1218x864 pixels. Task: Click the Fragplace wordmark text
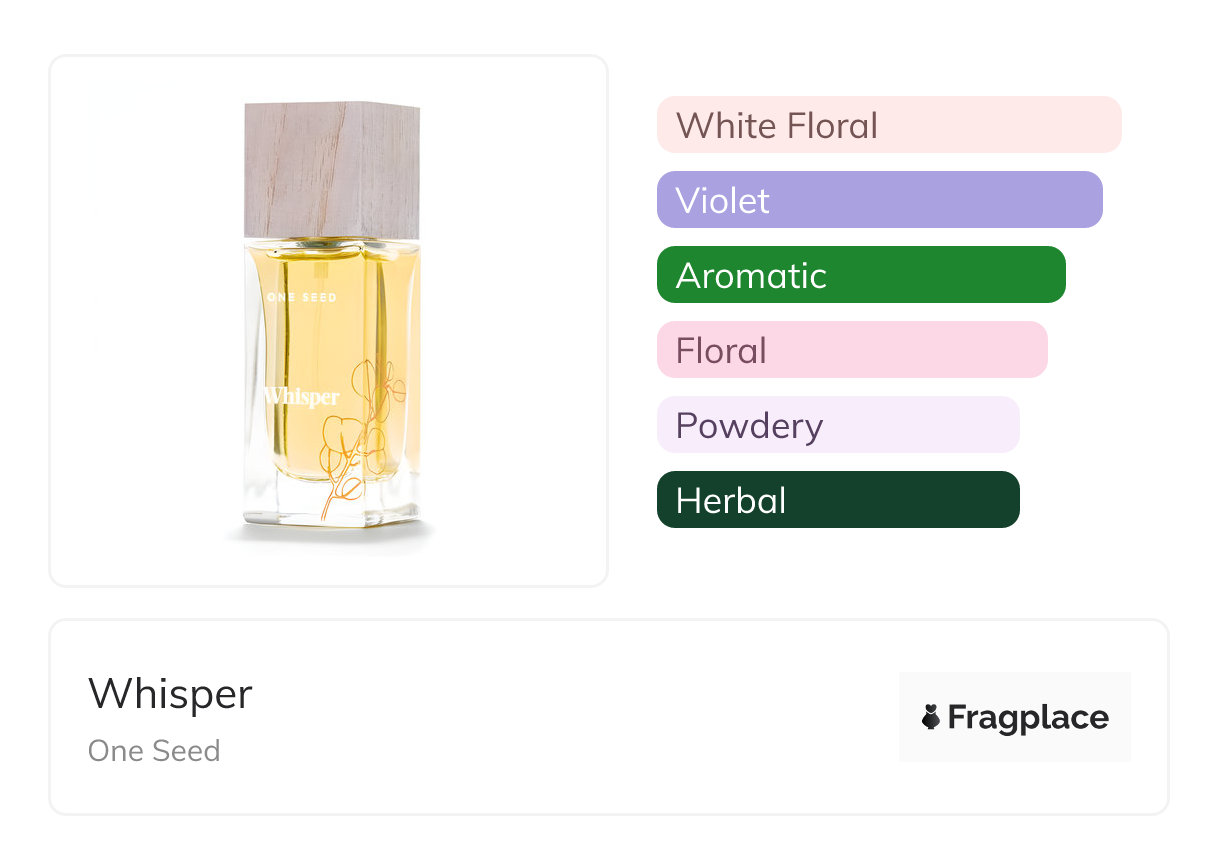(1027, 717)
